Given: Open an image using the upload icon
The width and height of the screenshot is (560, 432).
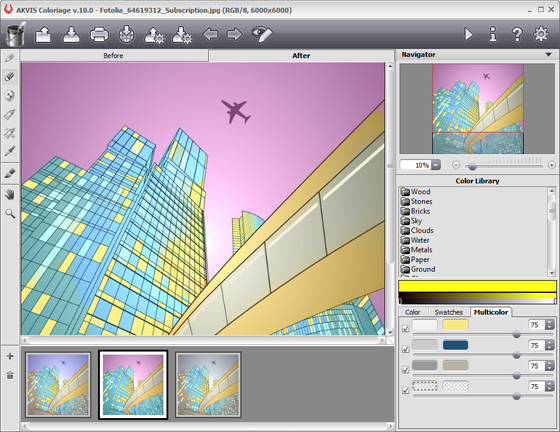Looking at the screenshot, I should coord(43,35).
